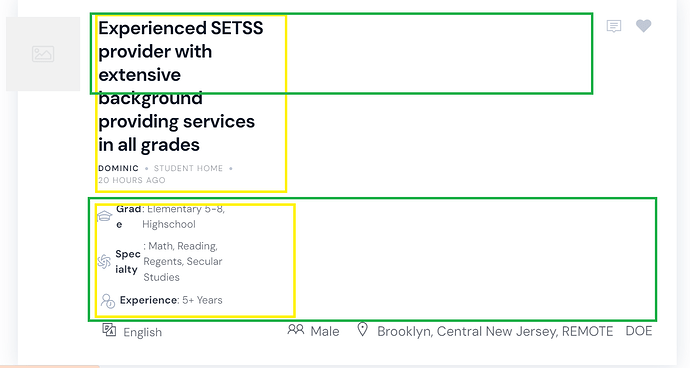690x368 pixels.
Task: Click the location pin icon
Action: 362,329
